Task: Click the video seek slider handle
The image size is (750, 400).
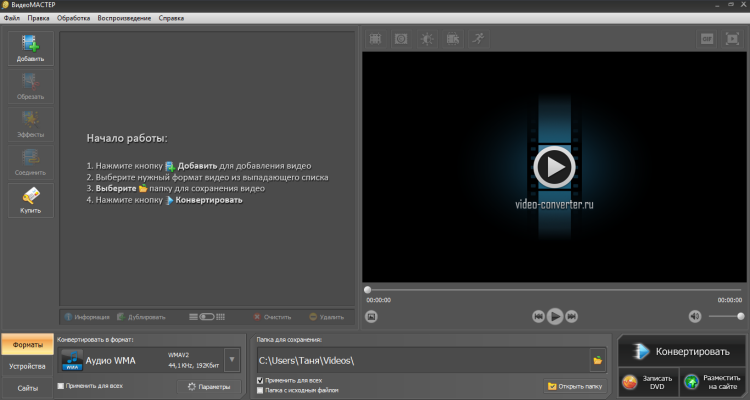Action: (367, 290)
